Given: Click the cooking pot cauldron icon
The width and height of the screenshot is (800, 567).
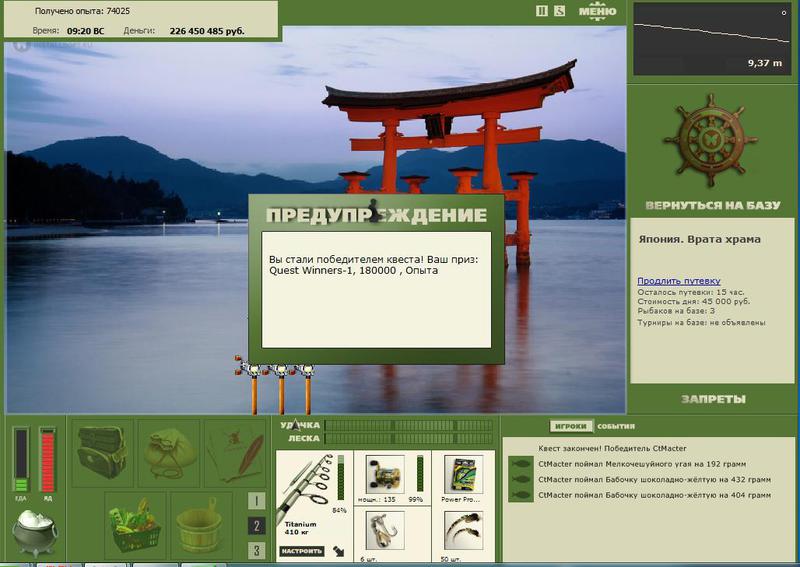Looking at the screenshot, I should (35, 532).
